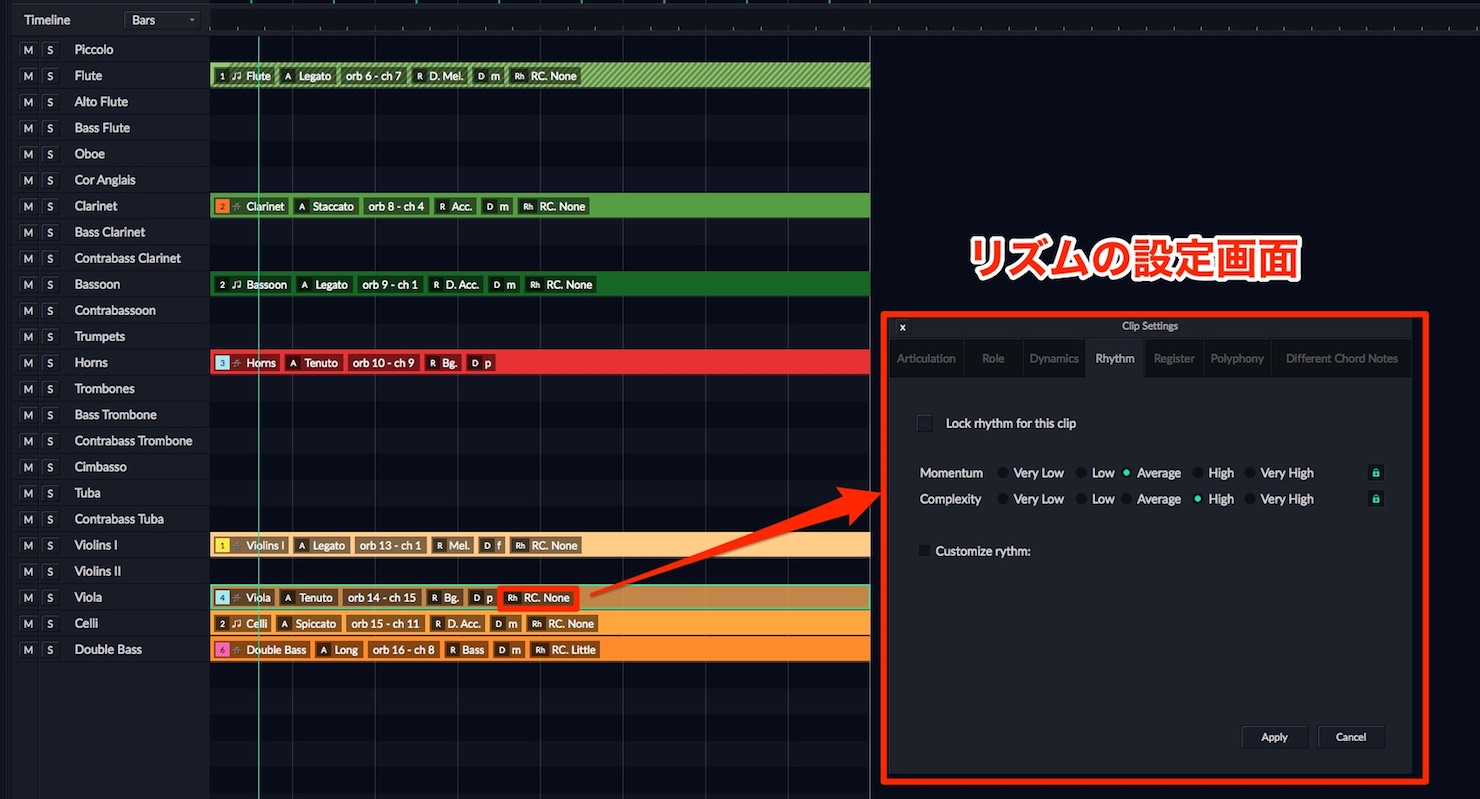Click the Double Bass clip Bass role tag
The height and width of the screenshot is (799, 1480).
(x=466, y=650)
